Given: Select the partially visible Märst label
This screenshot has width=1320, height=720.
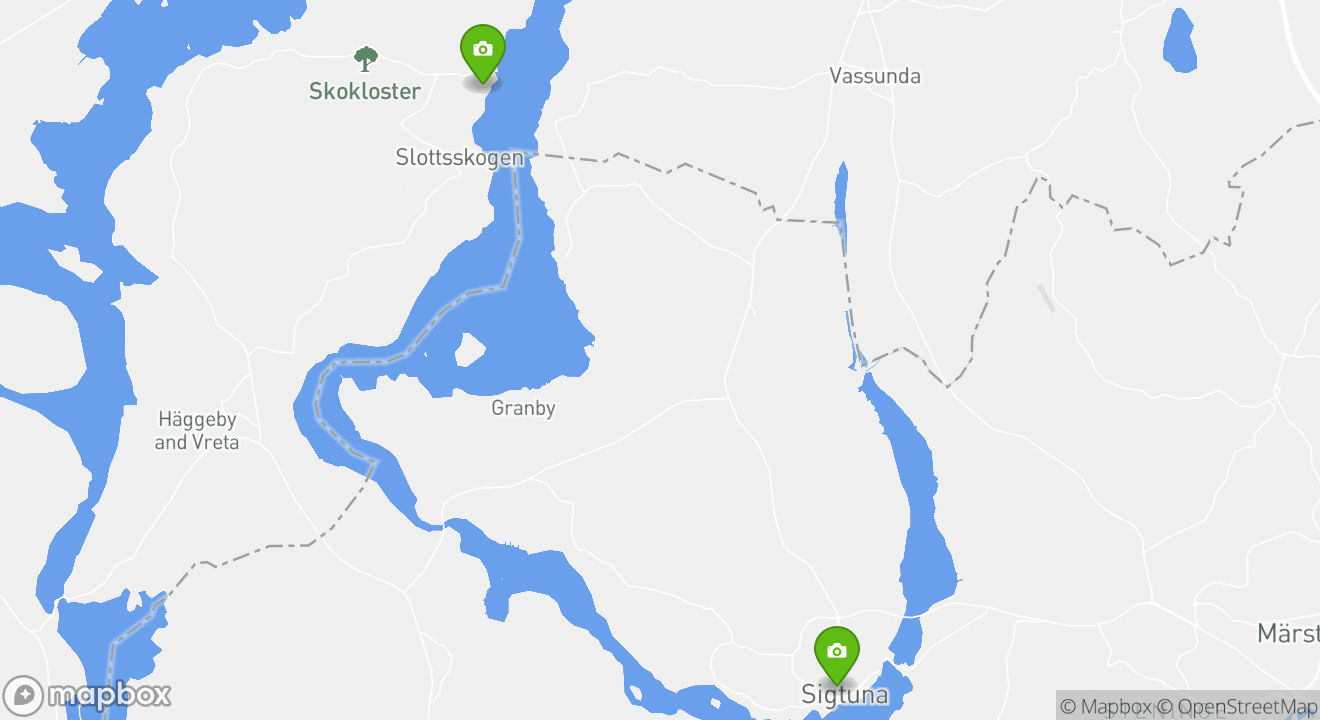Looking at the screenshot, I should click(1288, 633).
